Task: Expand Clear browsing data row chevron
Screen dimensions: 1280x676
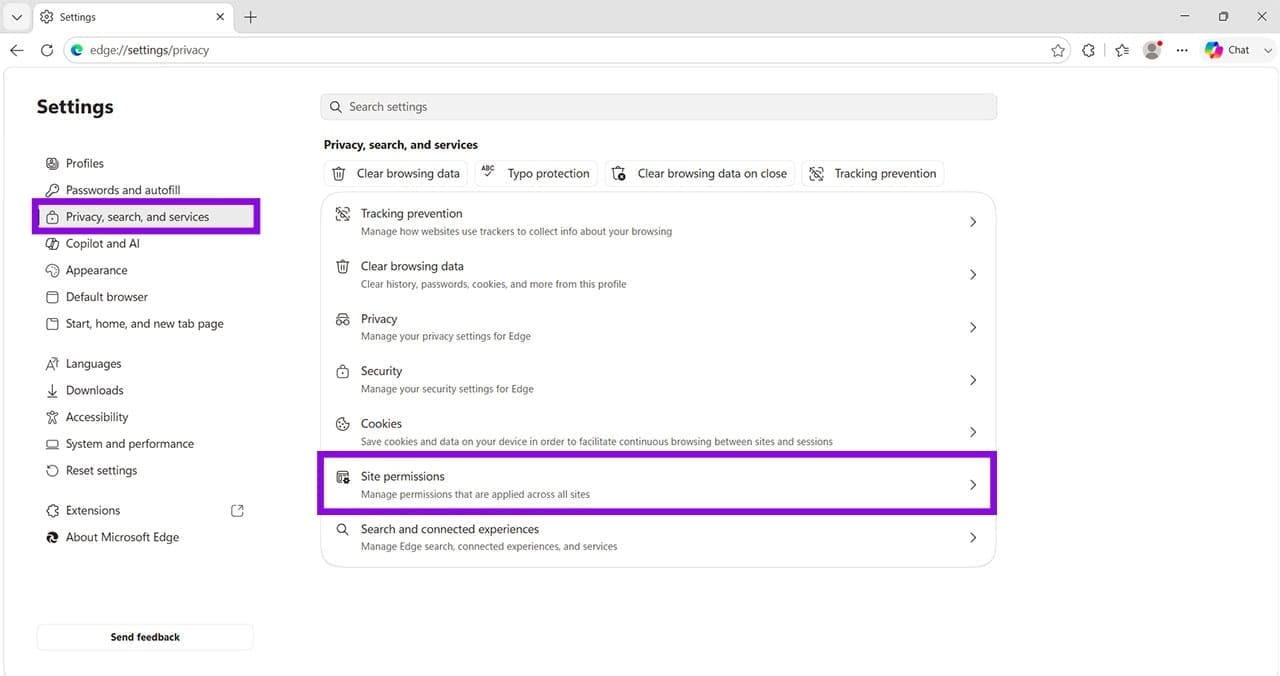Action: (973, 275)
